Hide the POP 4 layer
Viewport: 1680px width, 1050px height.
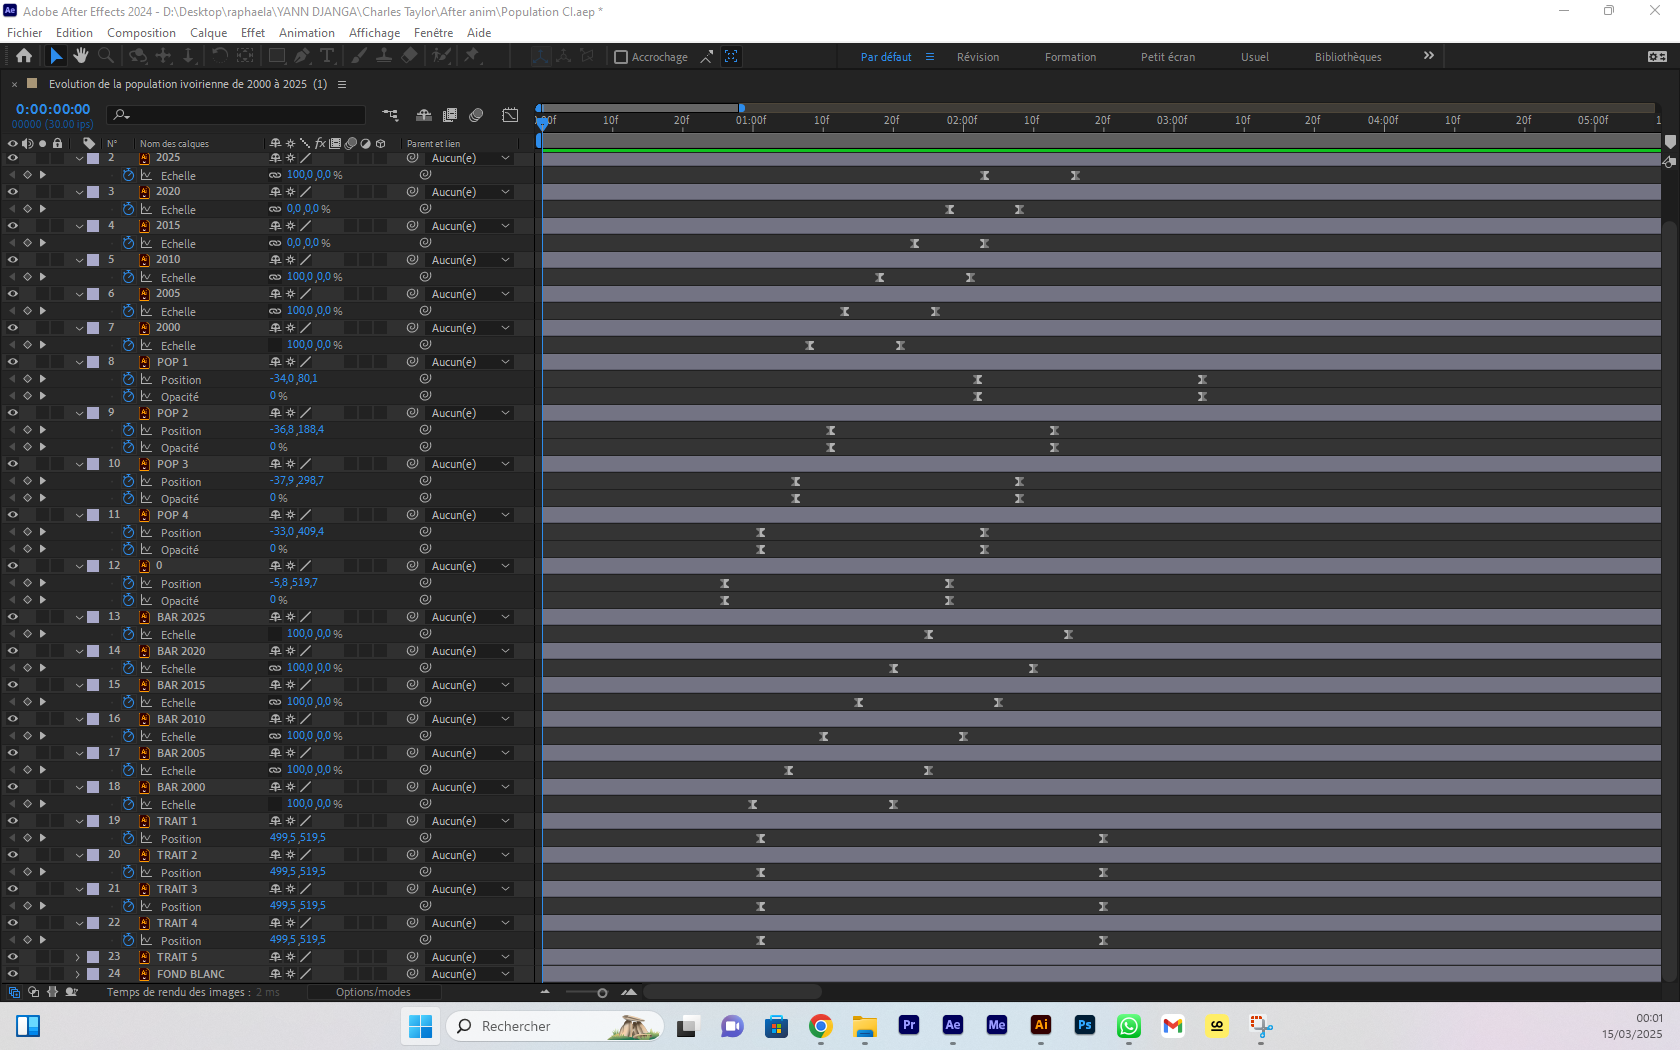13,515
